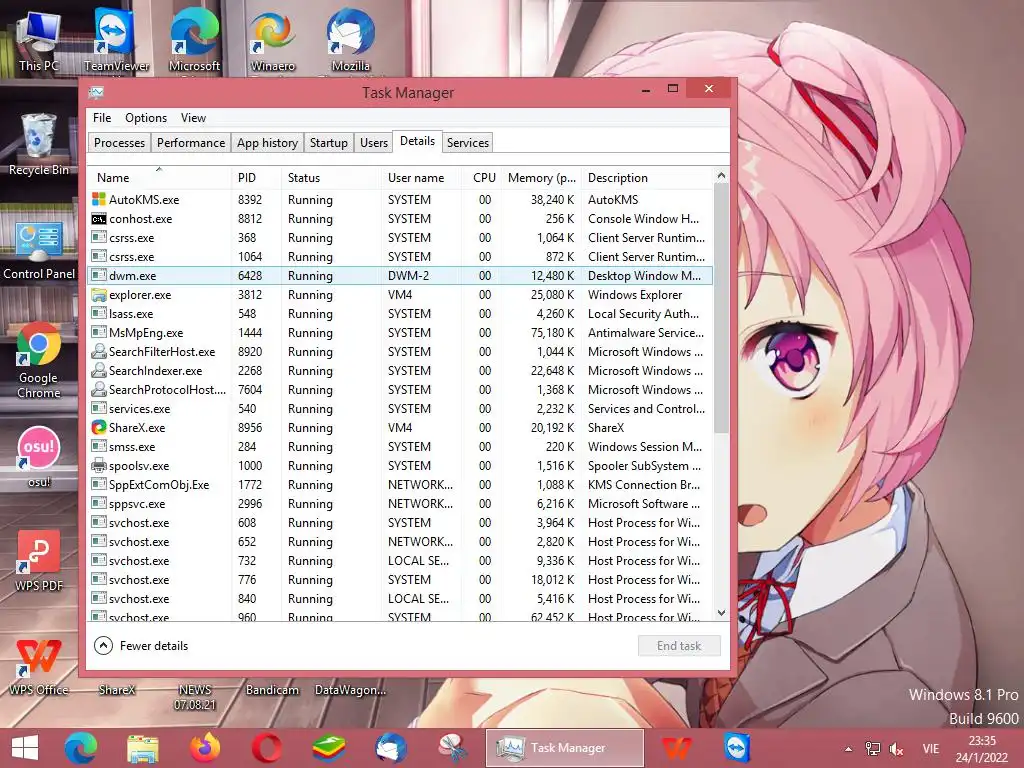Select svchost.exe with PID 776

400,579
